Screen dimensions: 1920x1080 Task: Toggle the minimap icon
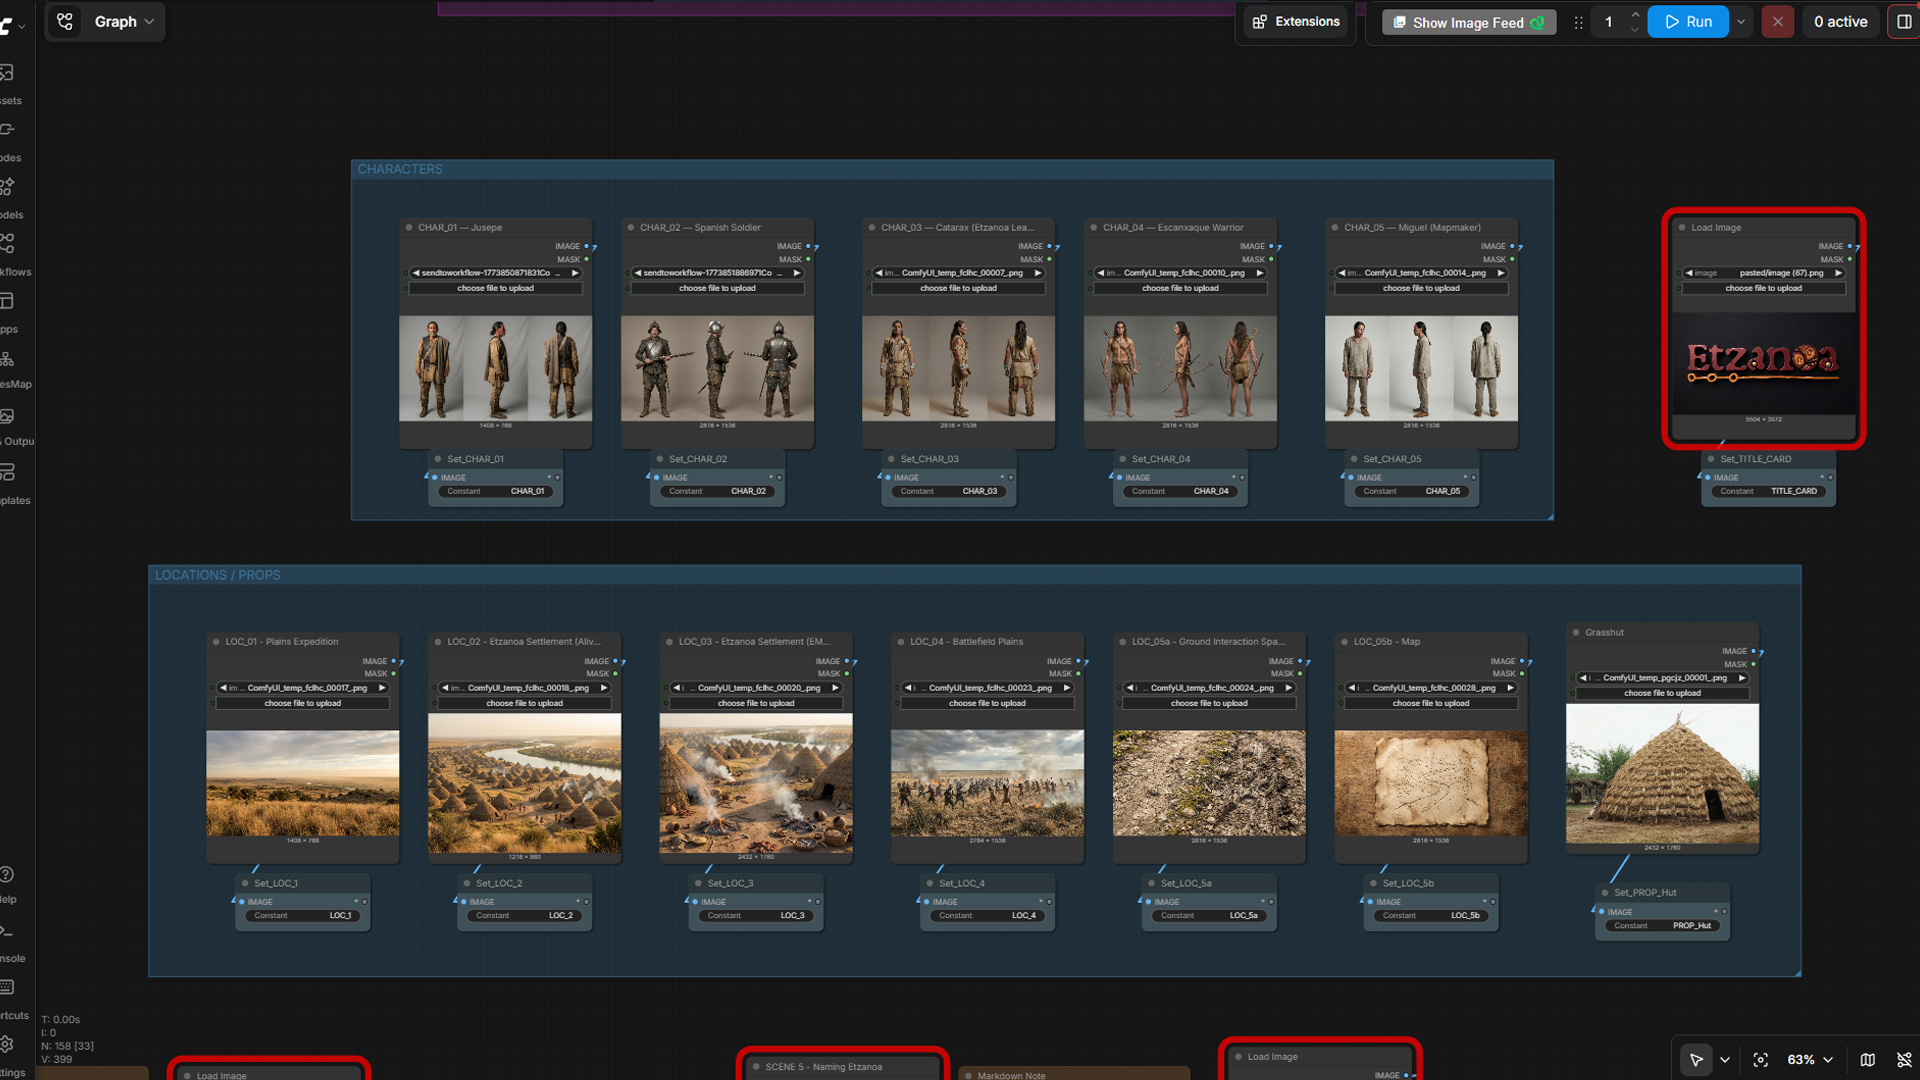click(1867, 1059)
